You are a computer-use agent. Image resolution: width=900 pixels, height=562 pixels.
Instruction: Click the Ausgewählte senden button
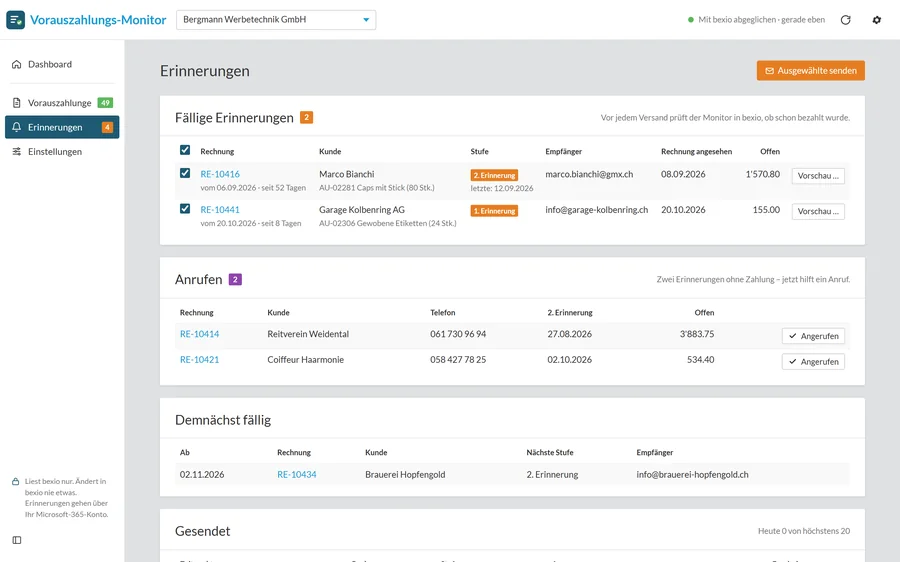pyautogui.click(x=810, y=71)
